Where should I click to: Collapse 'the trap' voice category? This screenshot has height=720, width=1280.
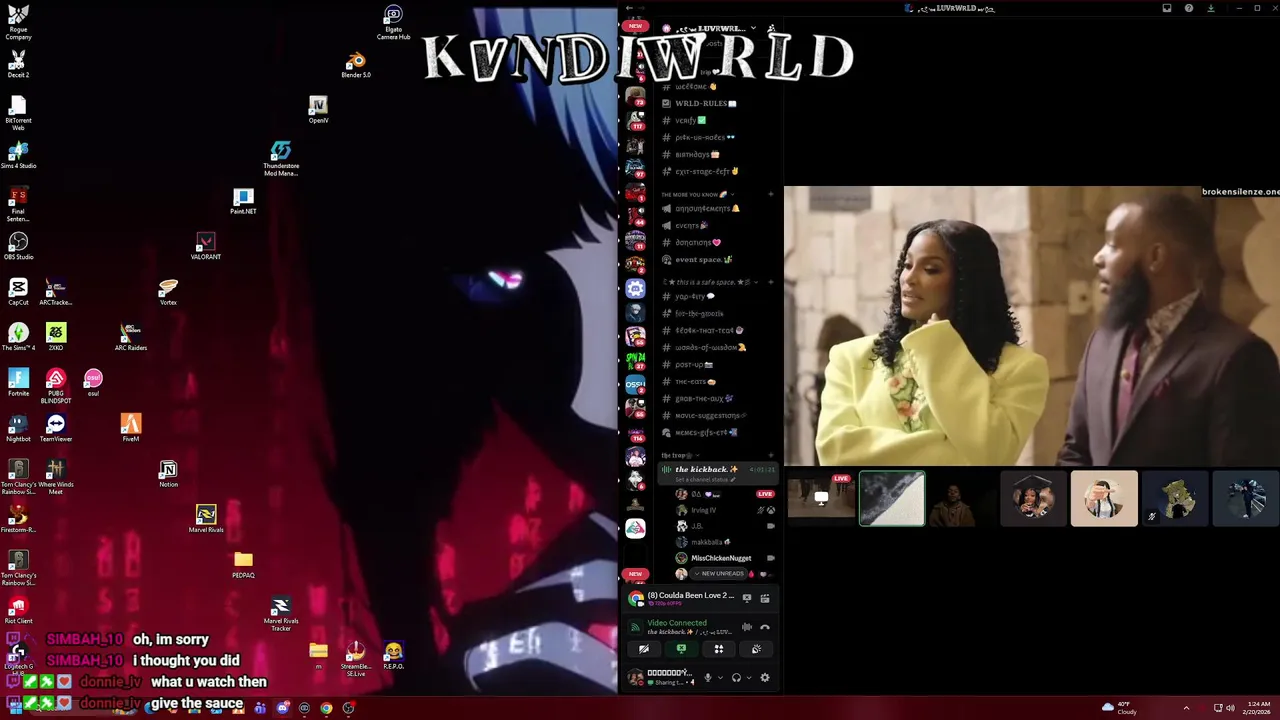click(680, 455)
